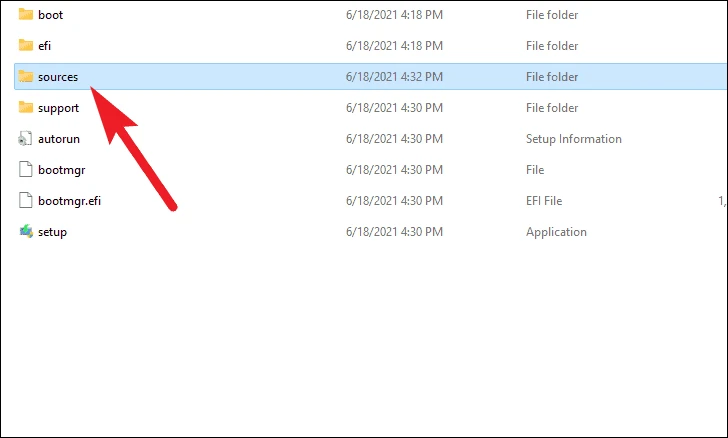
Task: Select the autorun file name
Action: coord(59,139)
